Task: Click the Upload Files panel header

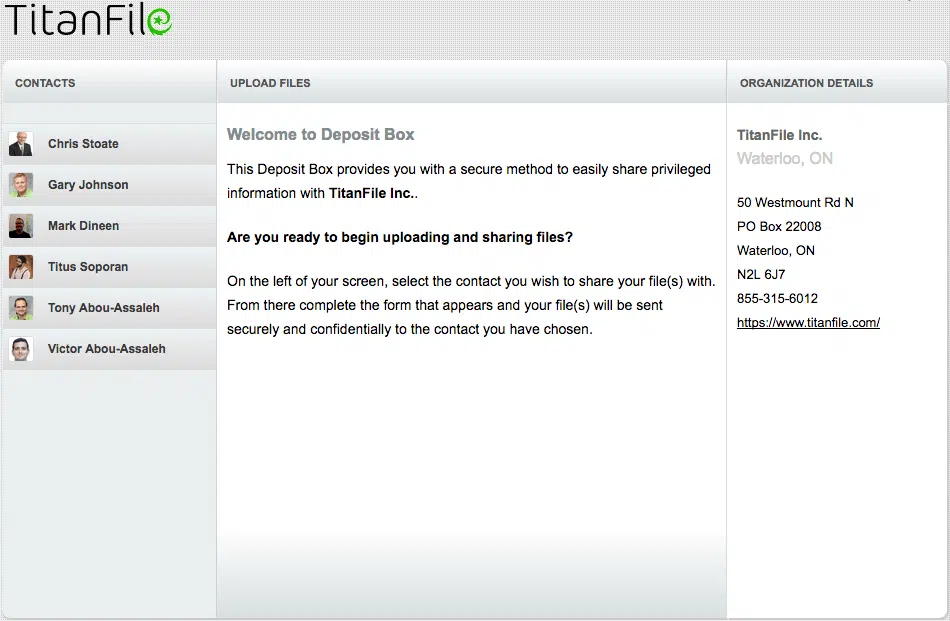Action: coord(471,83)
